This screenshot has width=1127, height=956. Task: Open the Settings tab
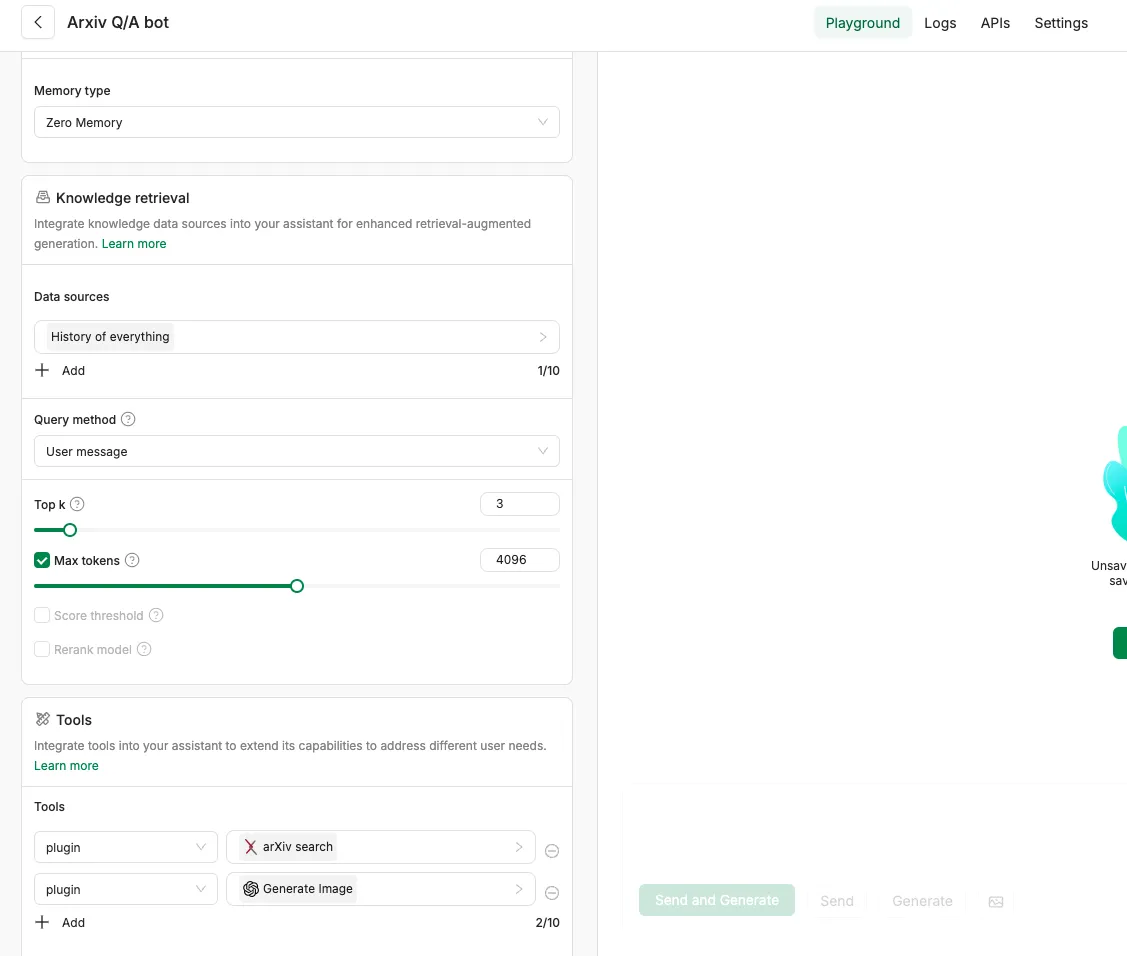tap(1061, 23)
